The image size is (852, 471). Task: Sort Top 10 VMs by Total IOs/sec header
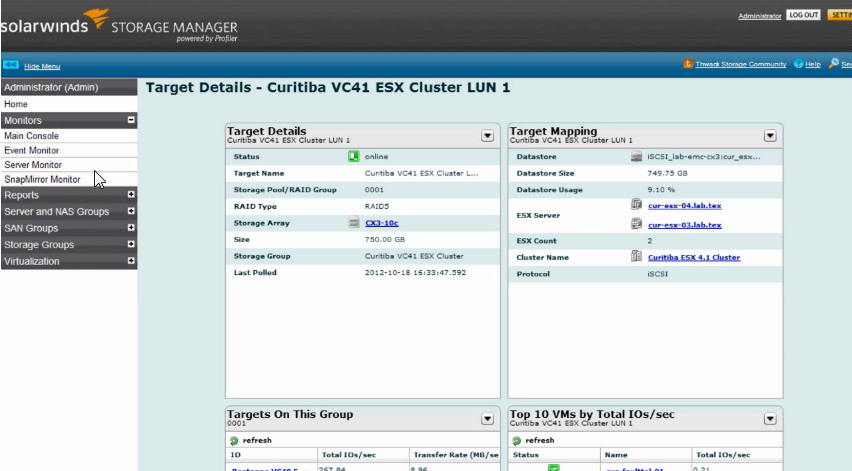(737, 455)
